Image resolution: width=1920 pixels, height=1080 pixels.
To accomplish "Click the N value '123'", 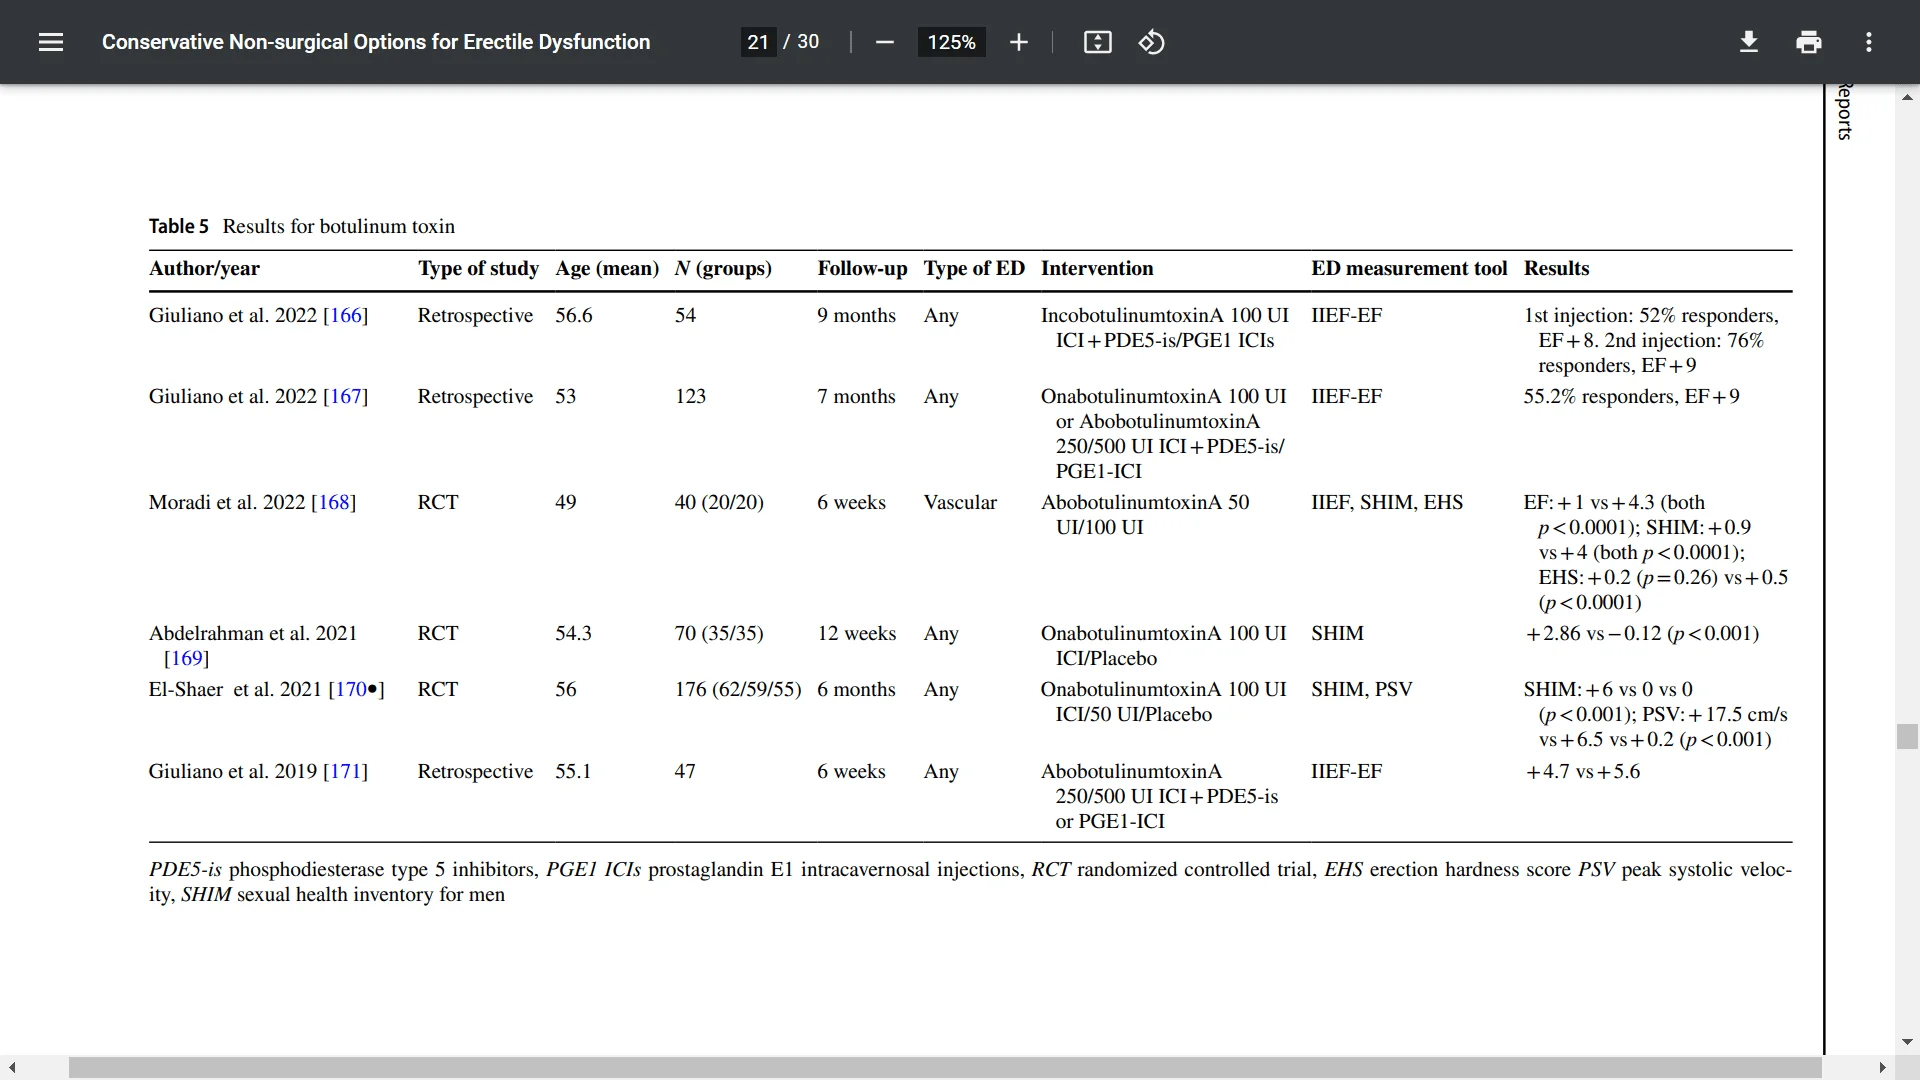I will click(x=690, y=396).
